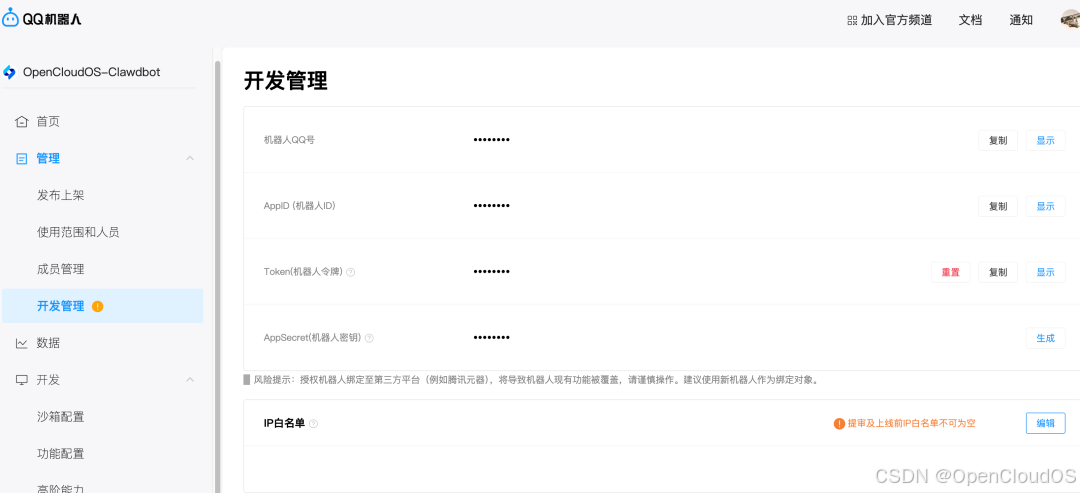
Task: Copy the Token(机器人令牌) value
Action: (998, 272)
